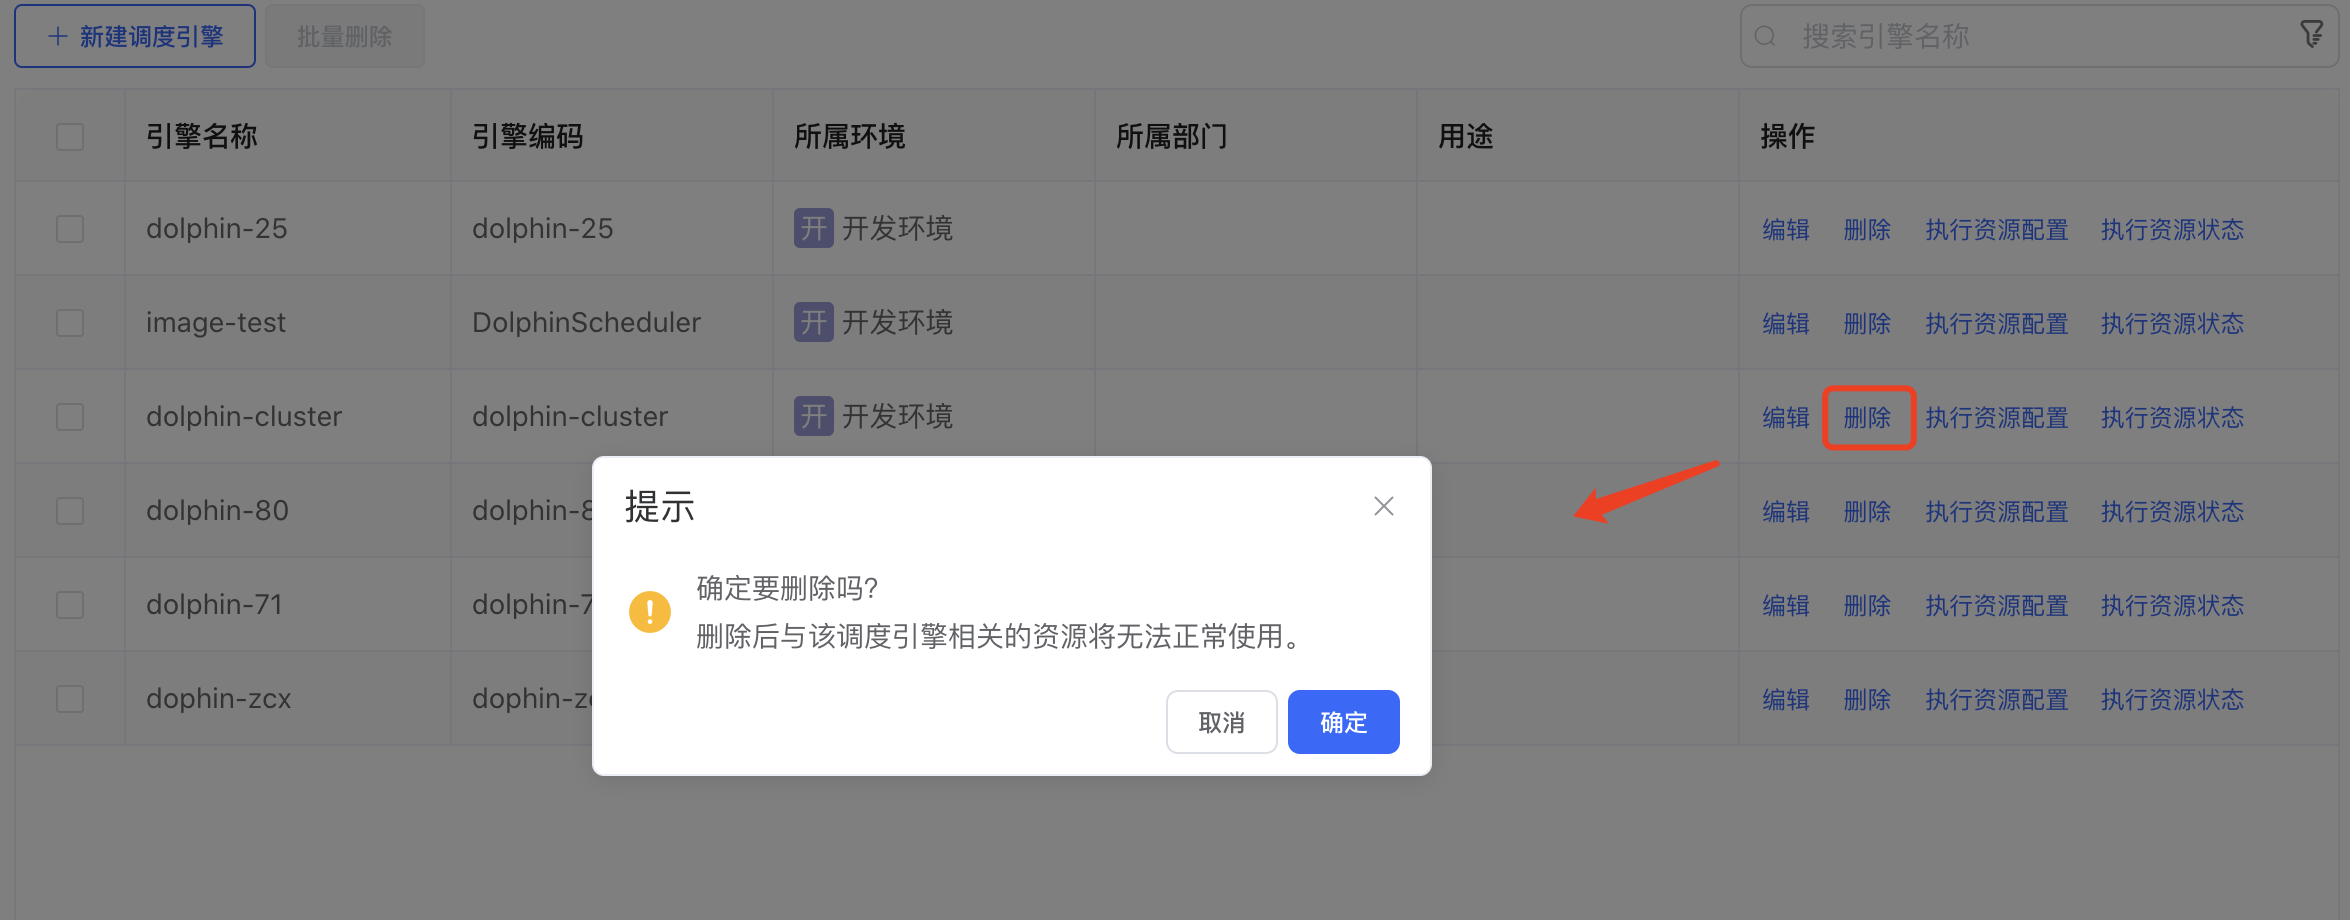2350x920 pixels.
Task: Click the magnifier icon in the search bar
Action: (x=1764, y=35)
